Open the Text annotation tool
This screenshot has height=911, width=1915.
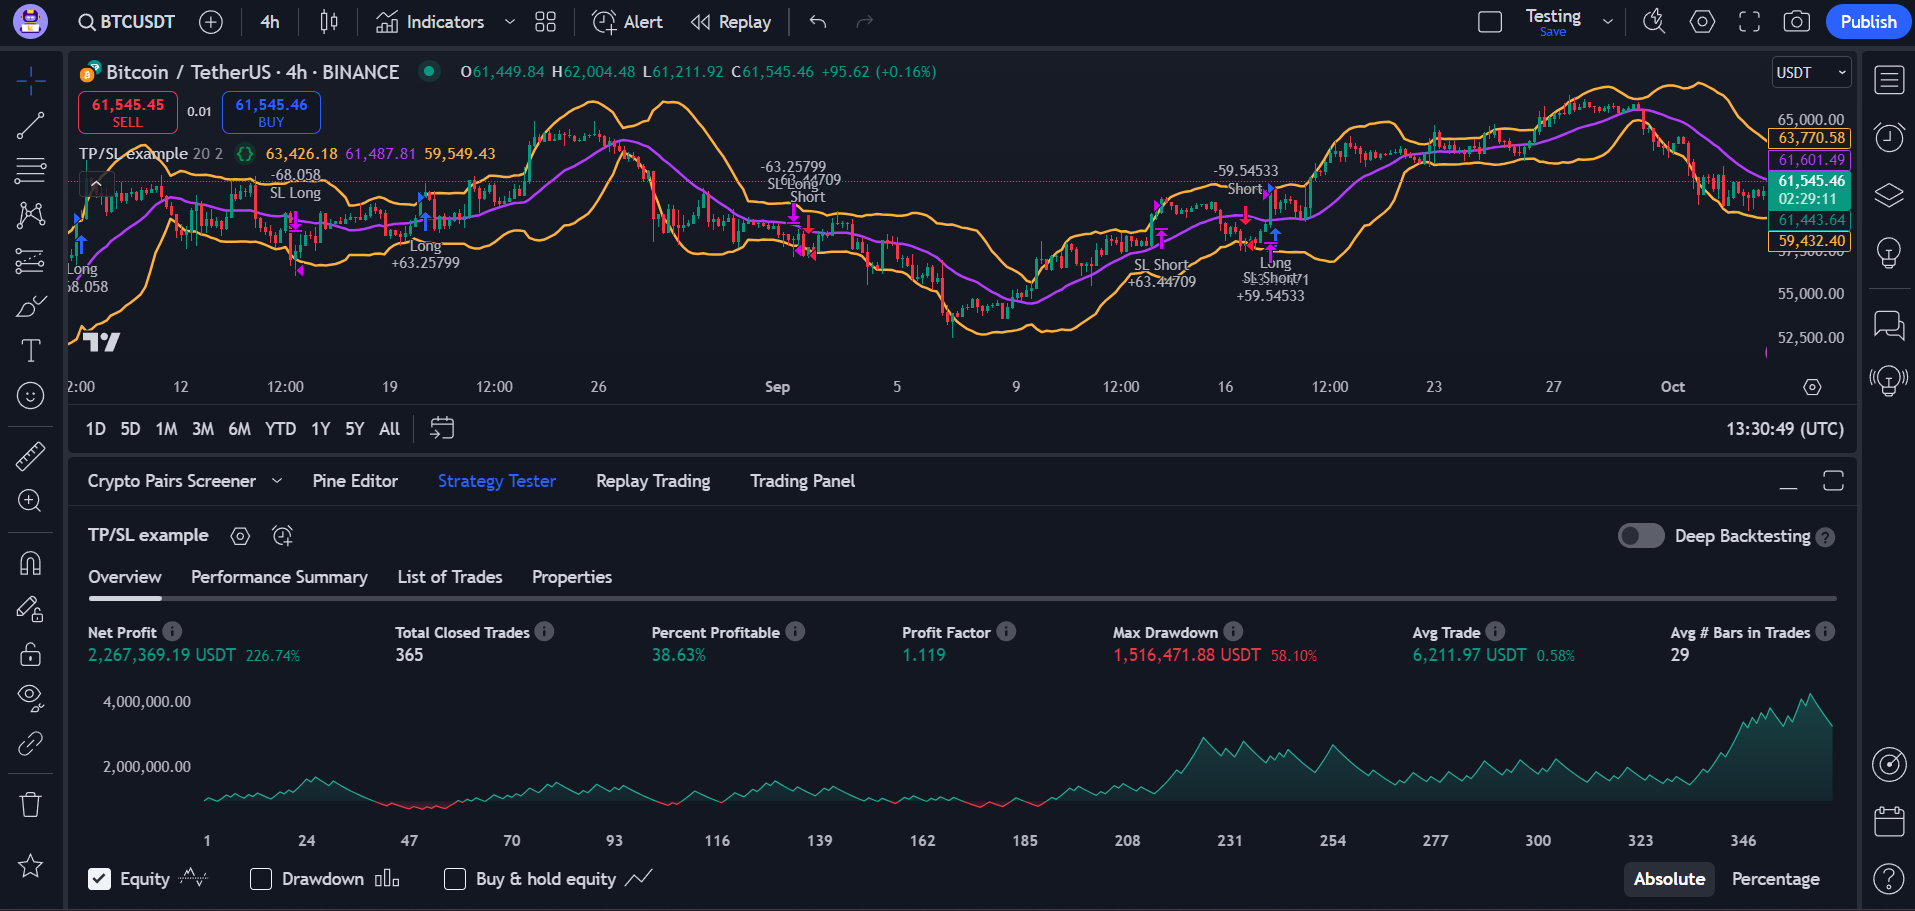point(30,350)
